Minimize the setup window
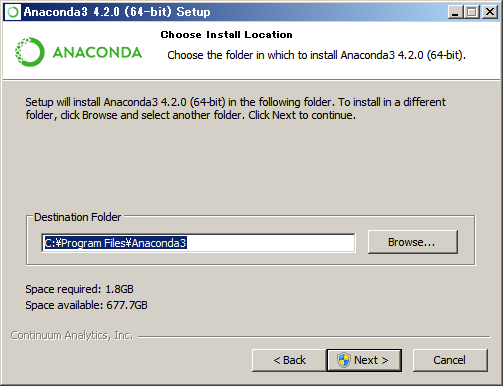 pyautogui.click(x=455, y=12)
